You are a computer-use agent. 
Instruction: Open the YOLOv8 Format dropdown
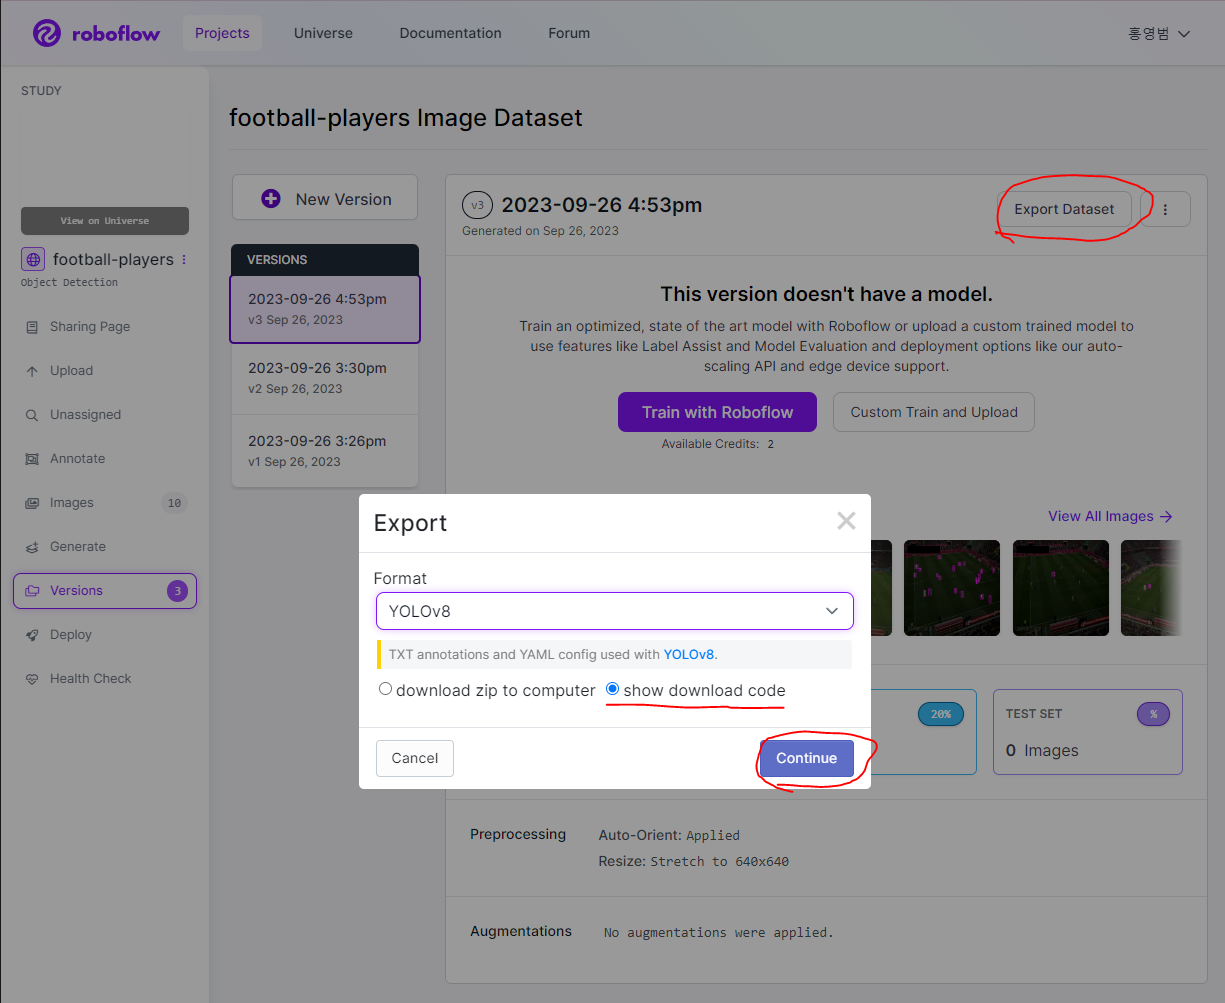pyautogui.click(x=614, y=611)
